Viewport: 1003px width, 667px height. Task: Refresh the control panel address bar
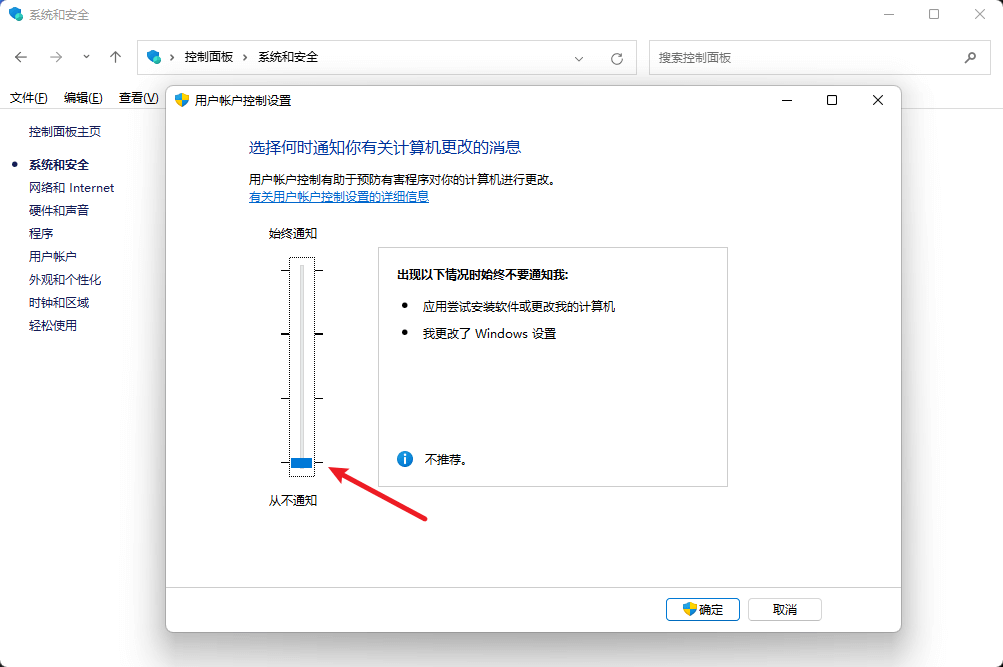(617, 58)
